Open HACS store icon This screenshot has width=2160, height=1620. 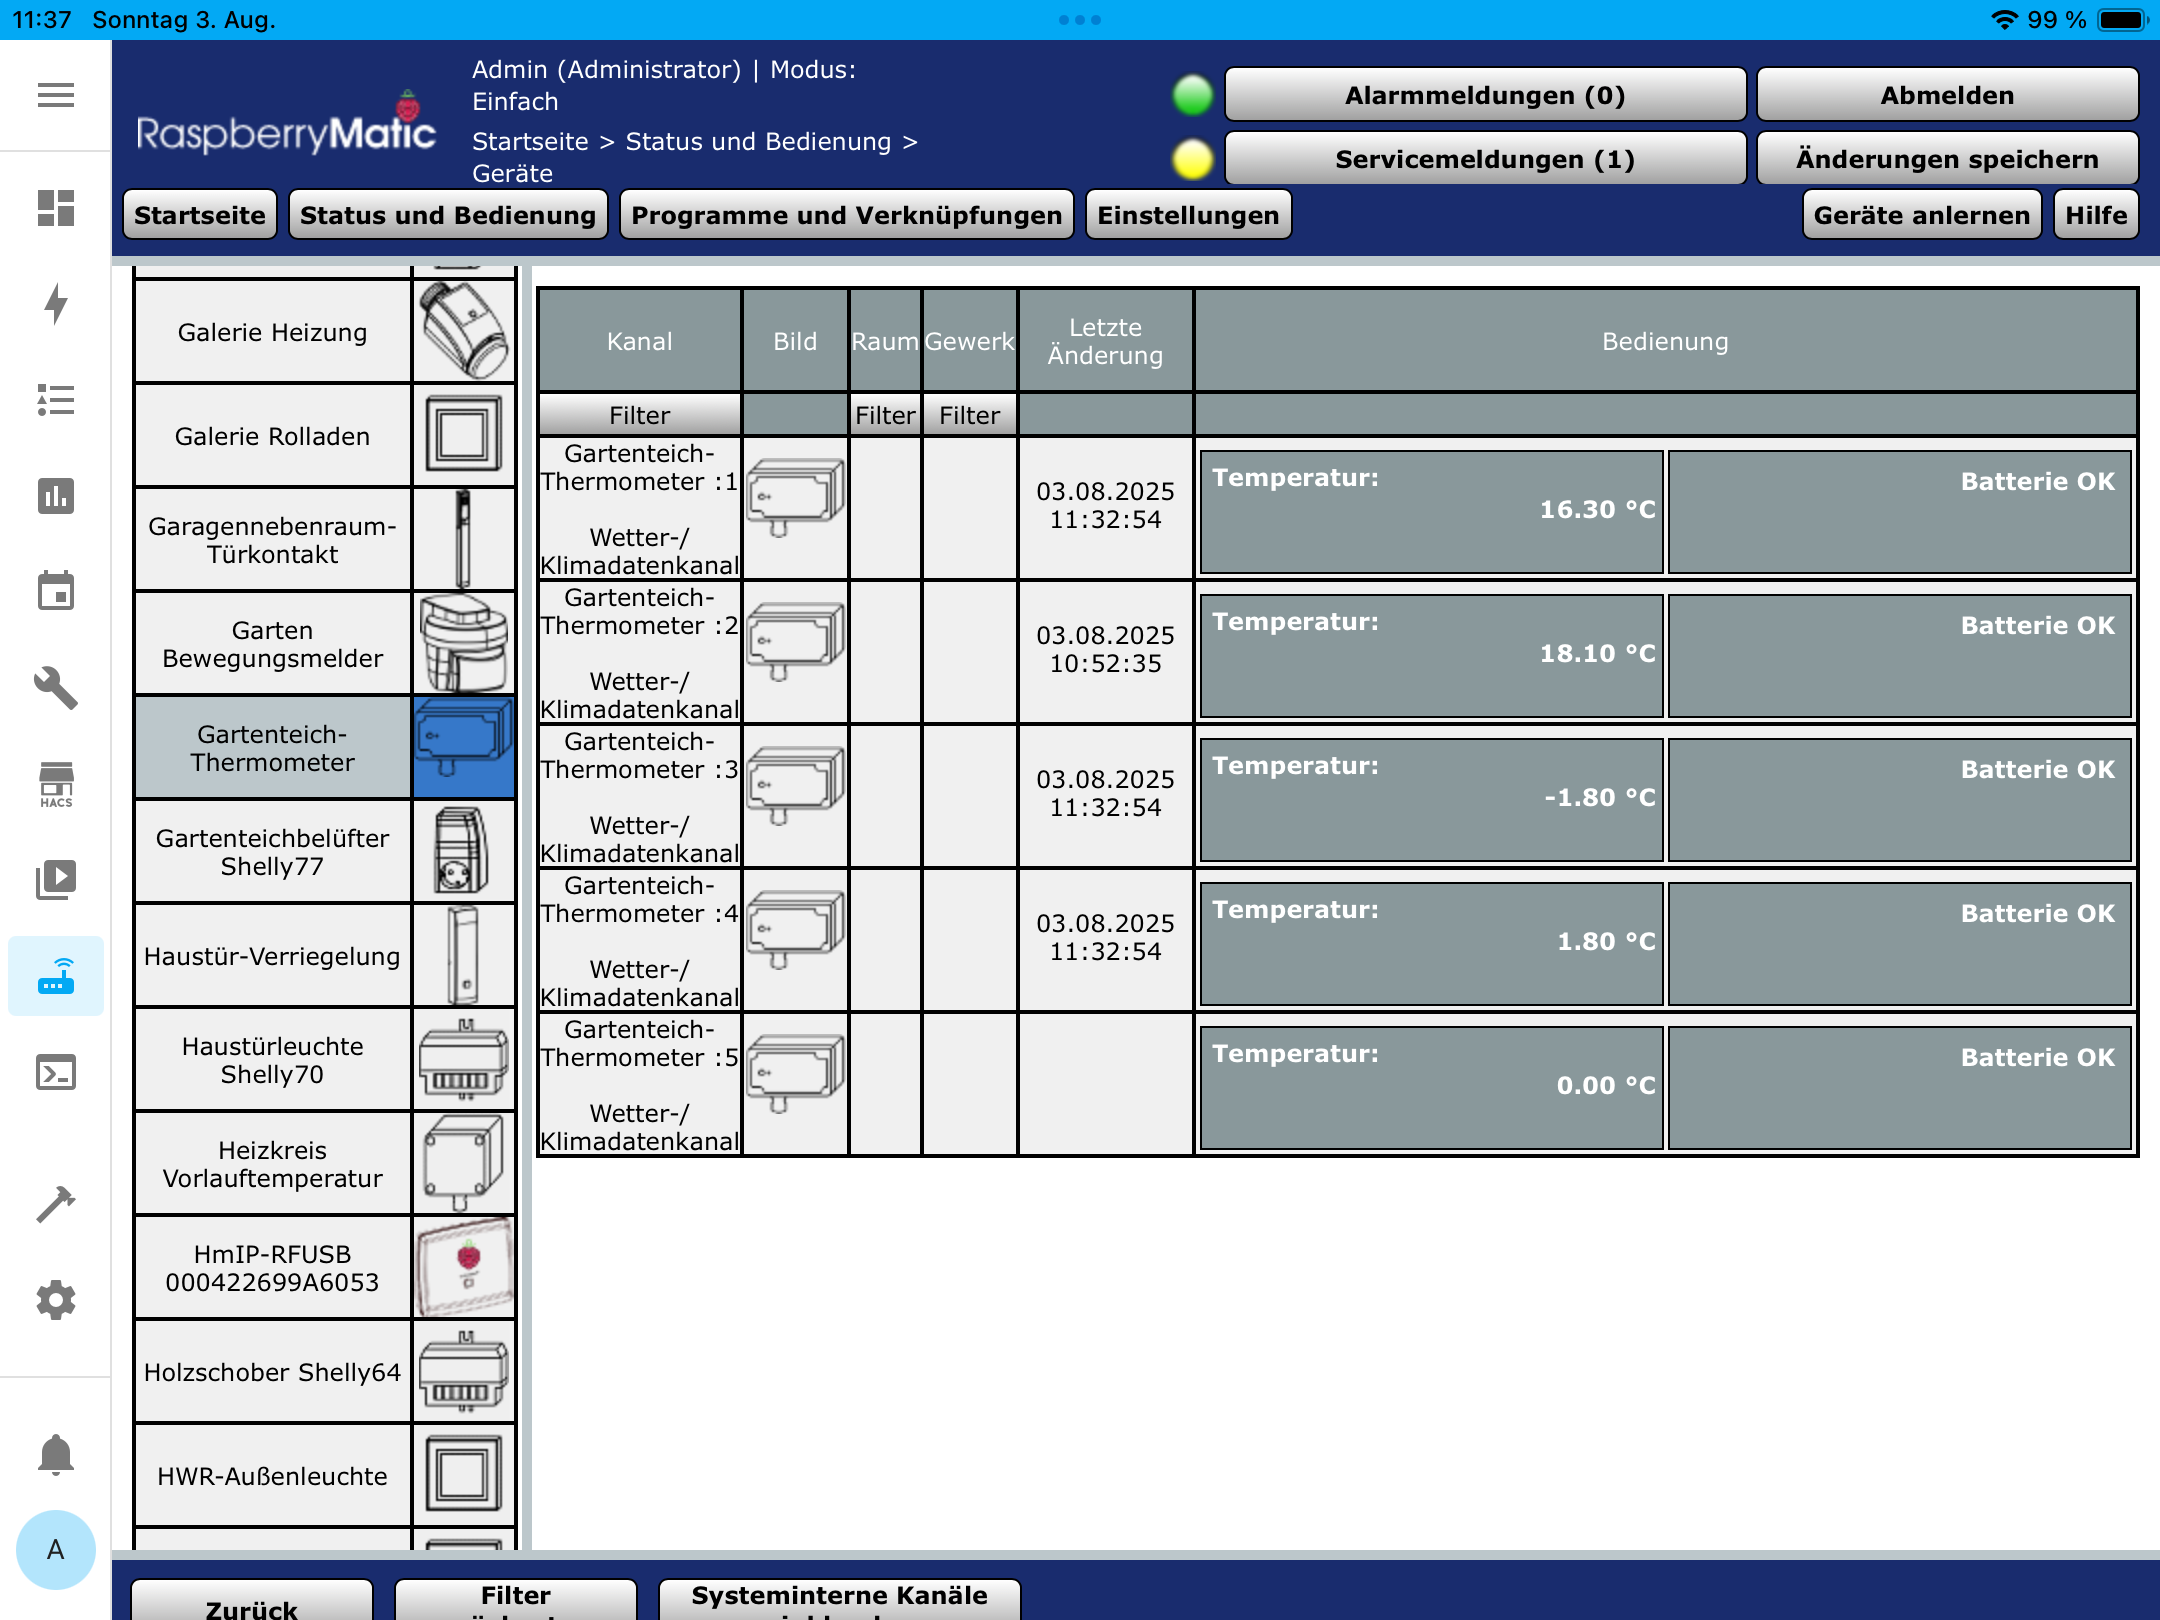coord(55,784)
